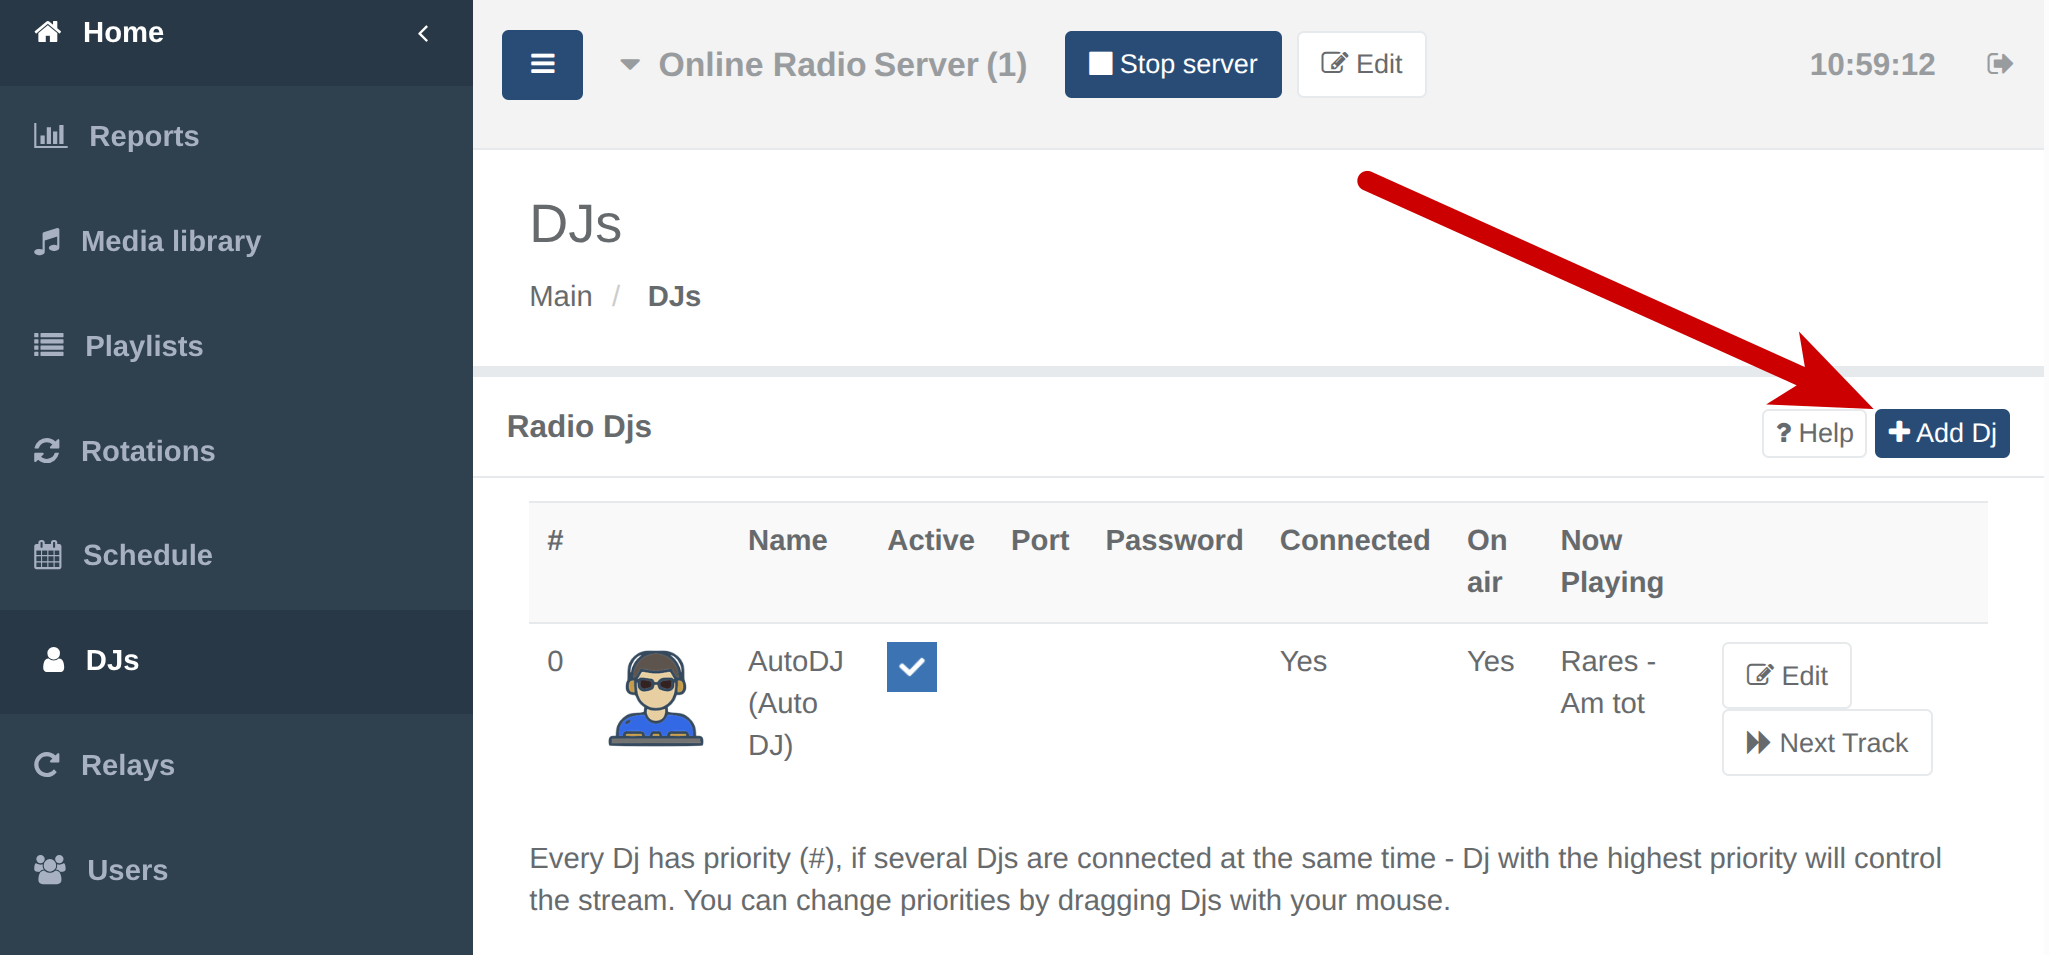This screenshot has width=2049, height=955.
Task: Click the hamburger menu toggle button
Action: [542, 65]
